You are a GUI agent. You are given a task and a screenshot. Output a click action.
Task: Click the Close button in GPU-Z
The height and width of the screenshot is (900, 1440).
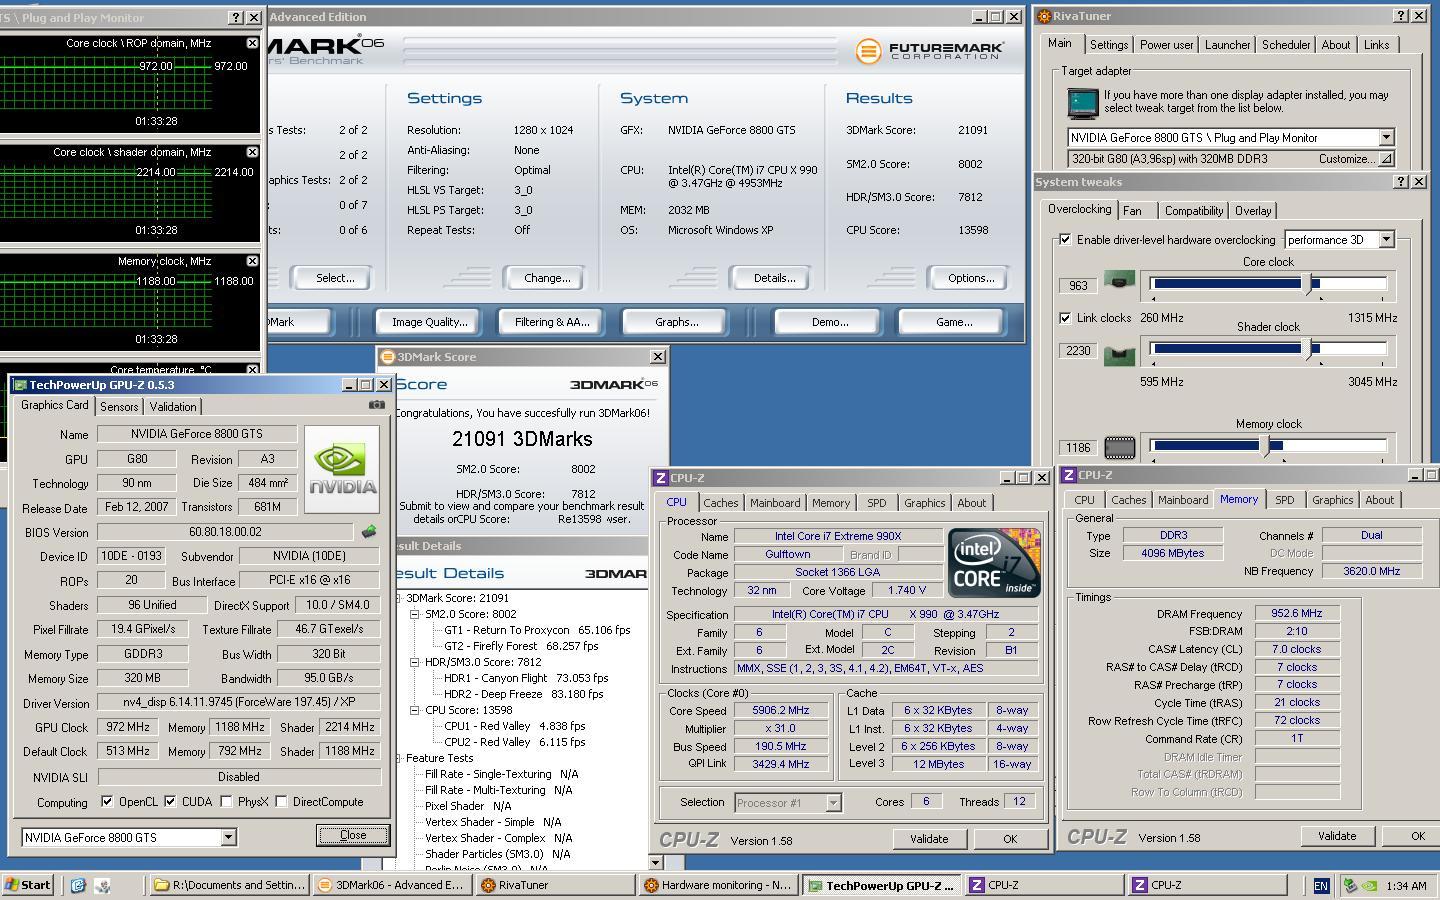tap(353, 835)
